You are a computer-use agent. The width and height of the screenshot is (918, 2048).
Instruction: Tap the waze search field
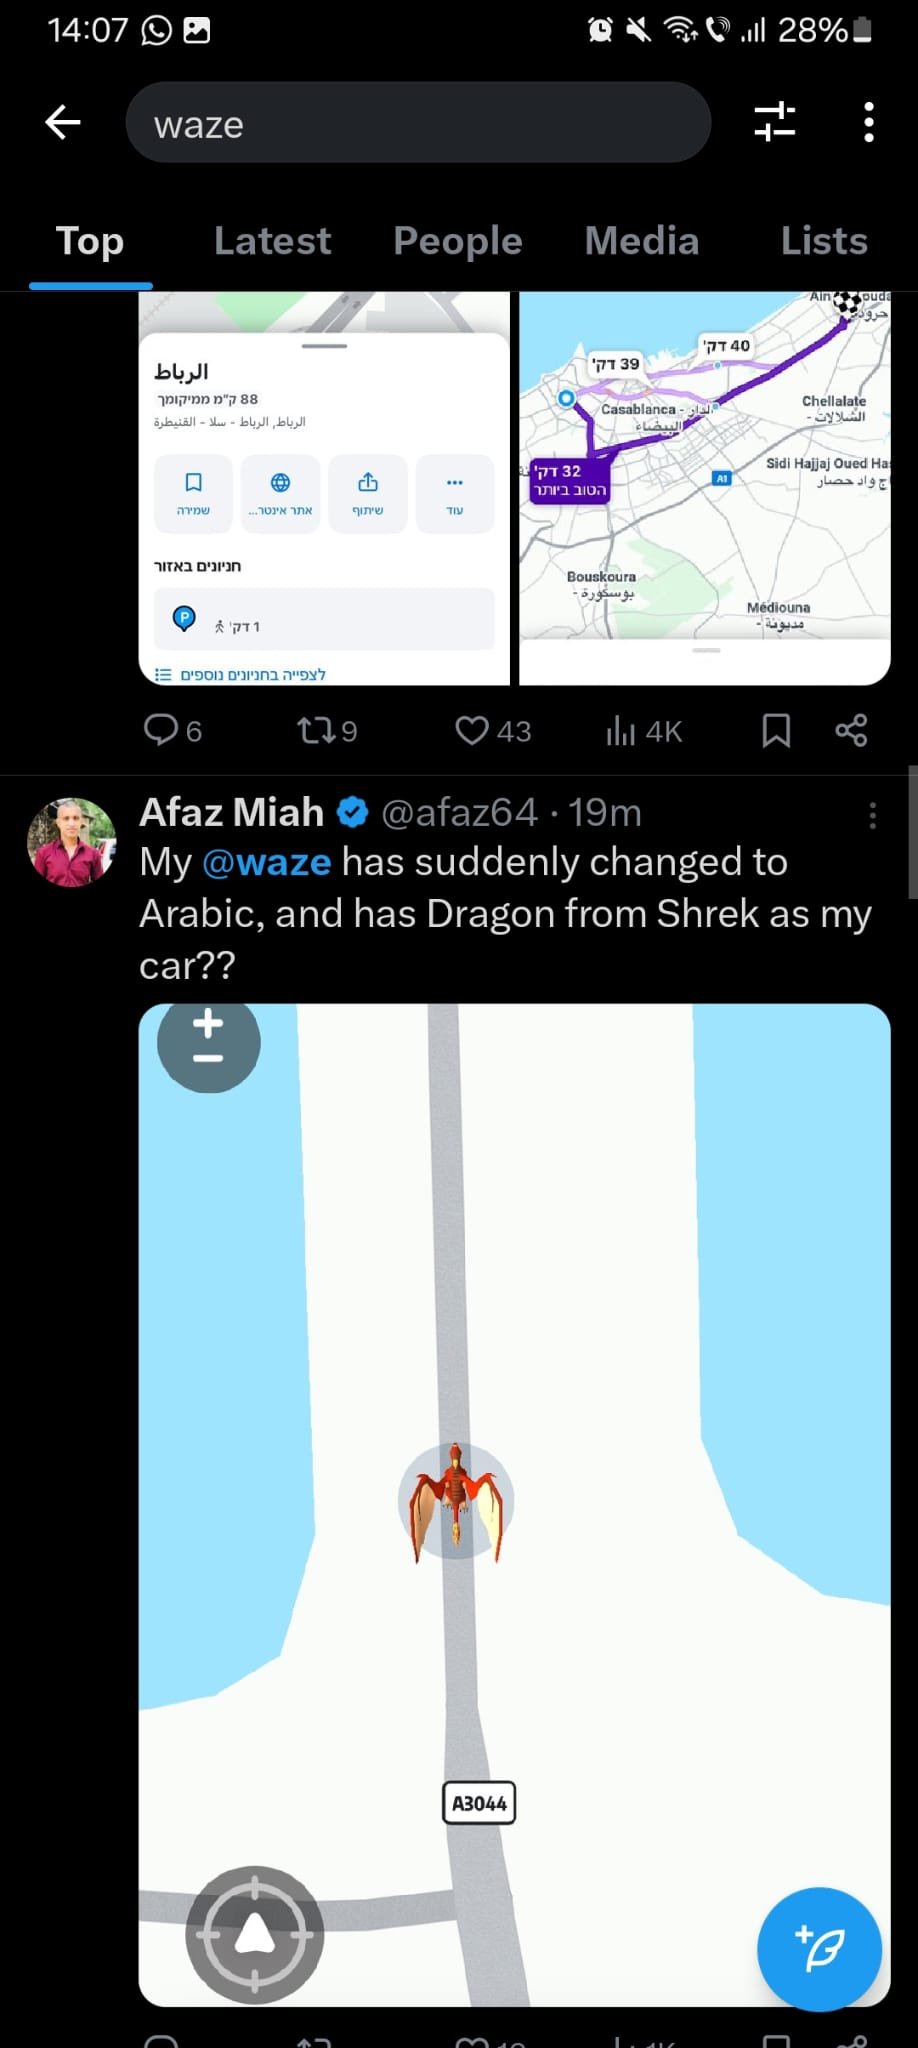tap(418, 123)
